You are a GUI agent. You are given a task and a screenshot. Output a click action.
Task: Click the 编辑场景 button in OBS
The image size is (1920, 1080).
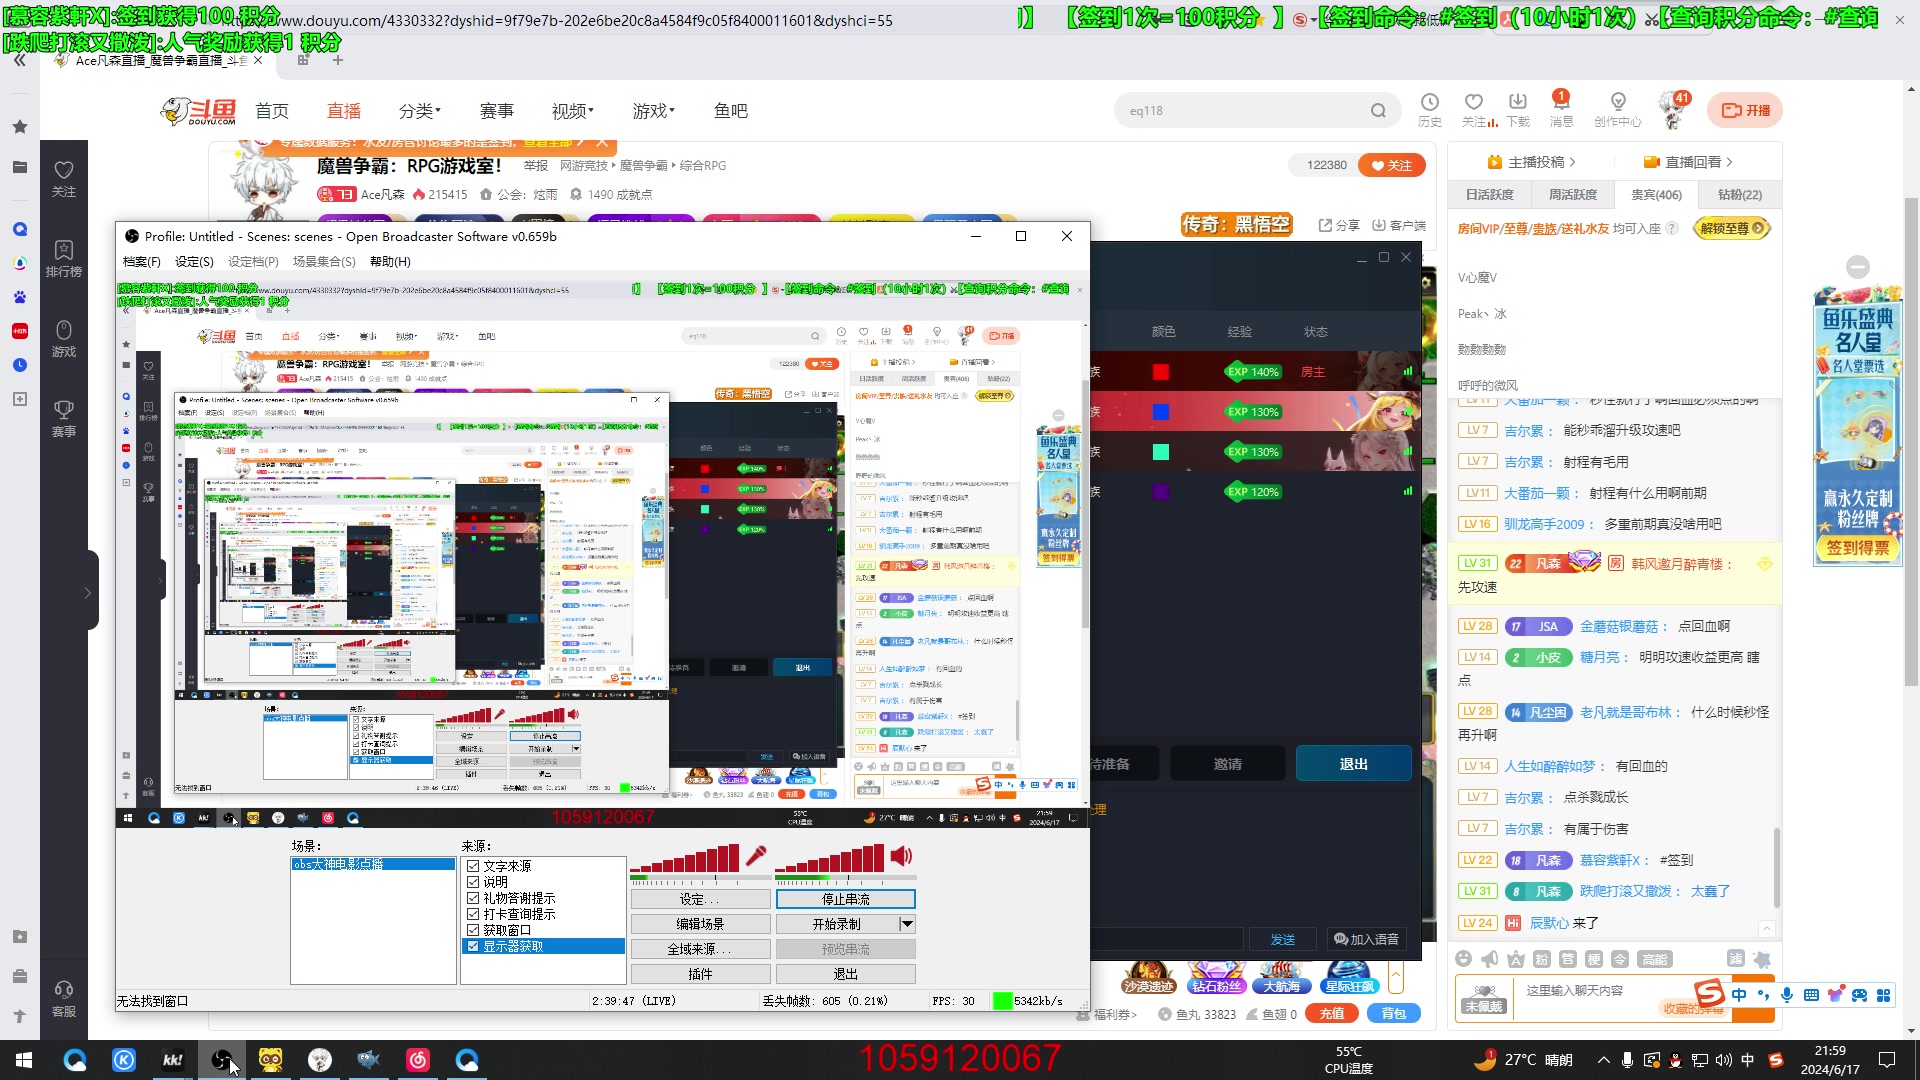700,924
